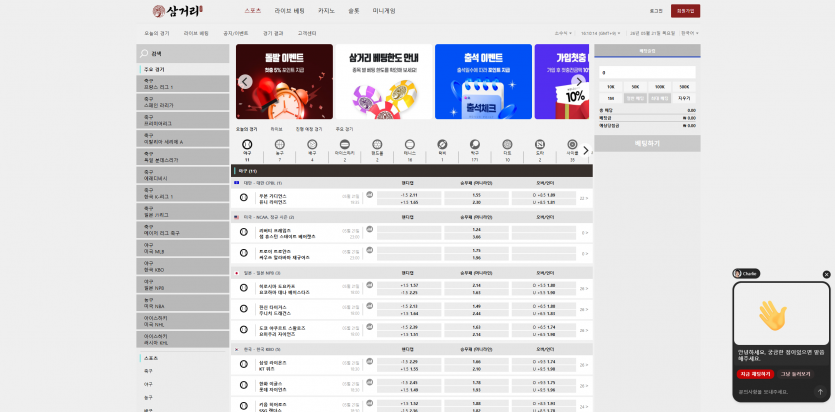This screenshot has height=412, width=835.
Task: Switch to 라이브 tab above sports list
Action: (x=276, y=129)
